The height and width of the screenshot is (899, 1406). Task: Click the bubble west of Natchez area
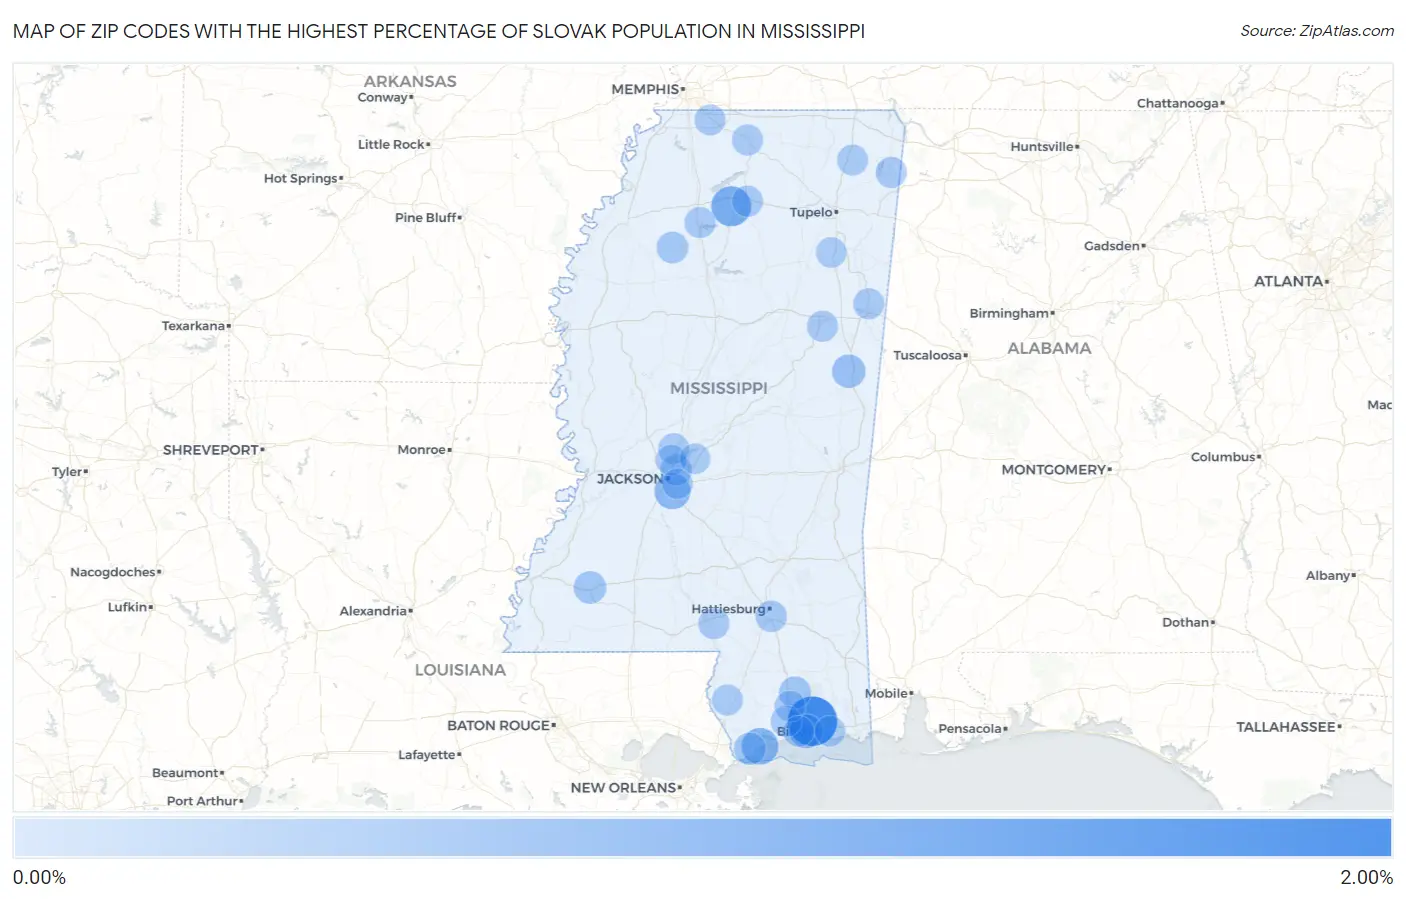pyautogui.click(x=590, y=587)
